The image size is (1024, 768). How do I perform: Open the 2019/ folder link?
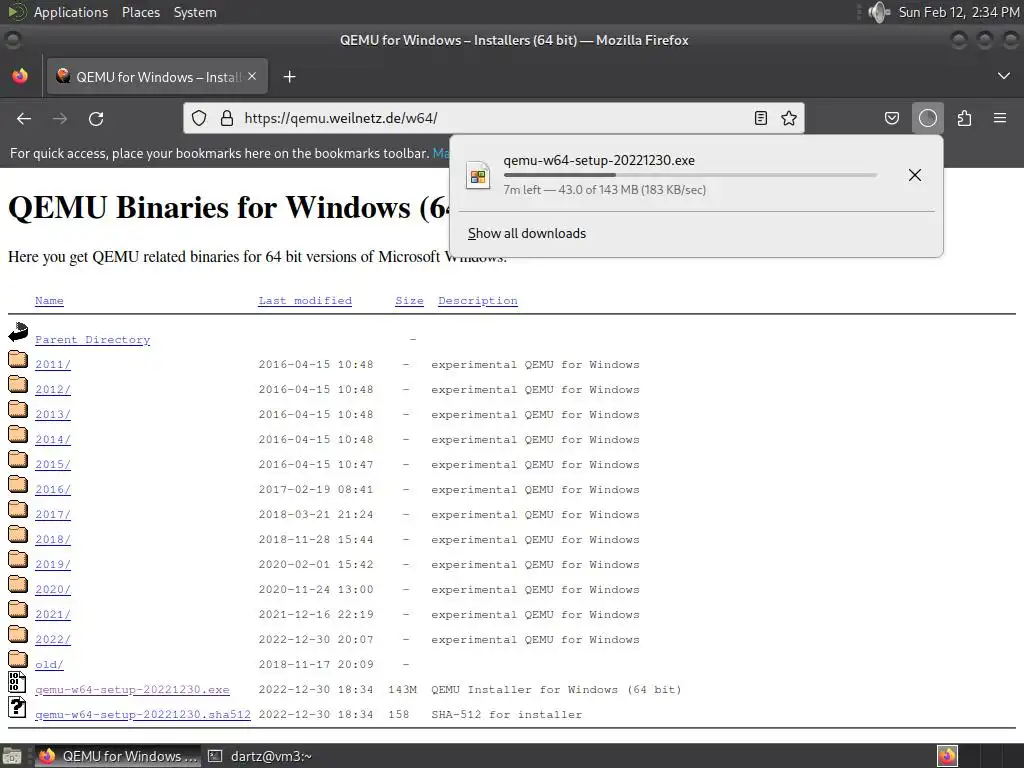53,564
